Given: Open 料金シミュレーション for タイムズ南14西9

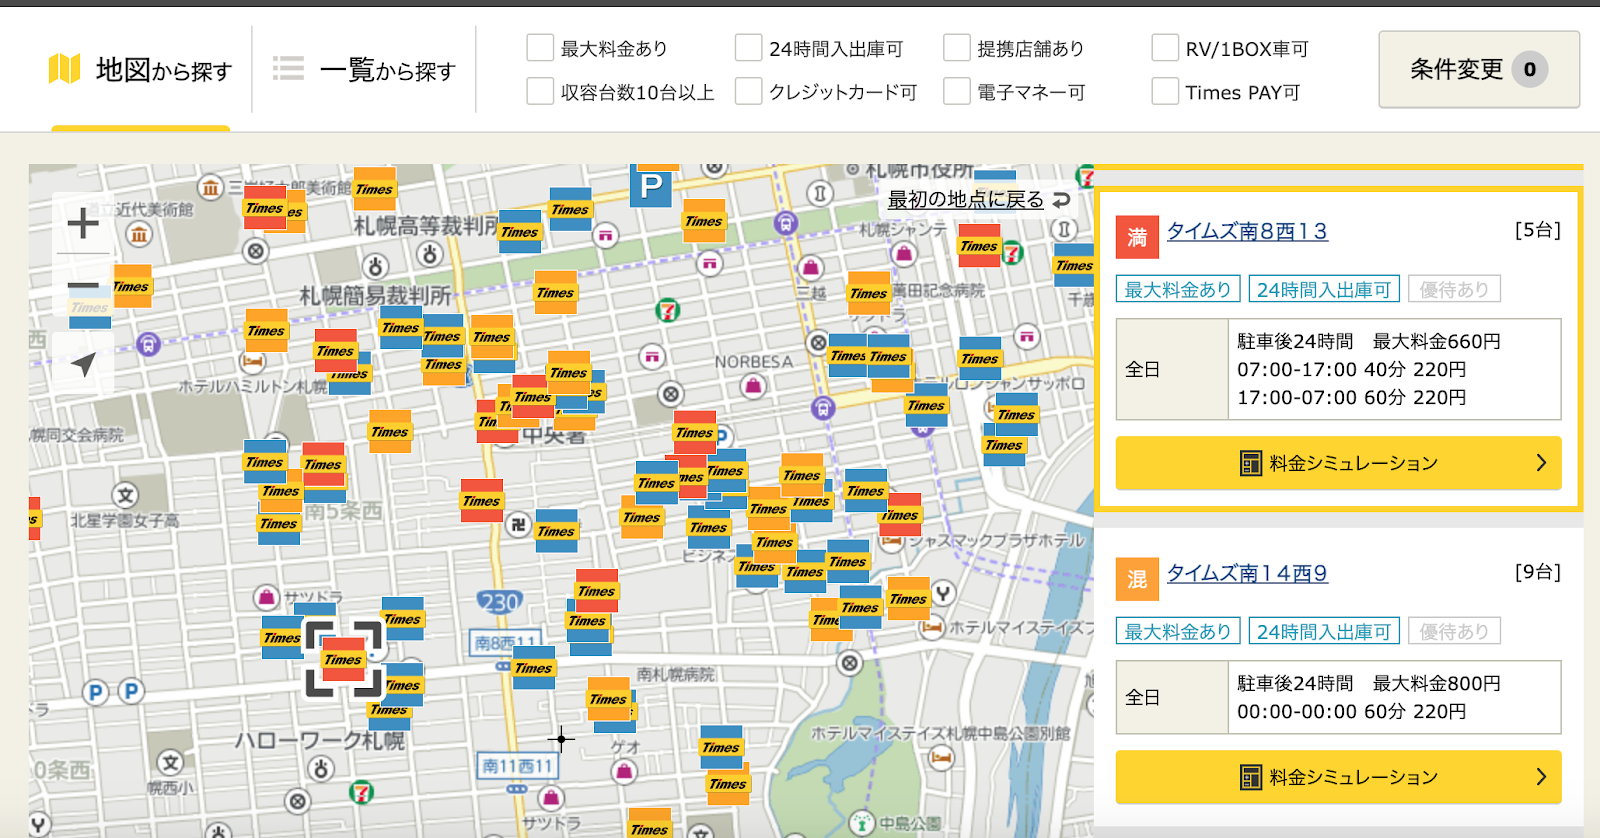Looking at the screenshot, I should click(1338, 777).
